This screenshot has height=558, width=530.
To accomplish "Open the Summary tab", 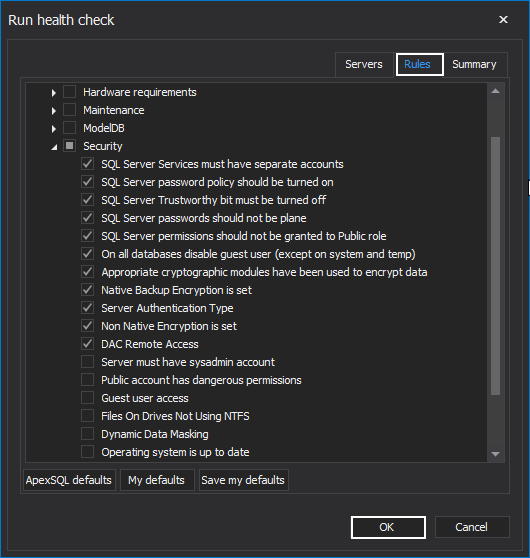I will pyautogui.click(x=474, y=64).
